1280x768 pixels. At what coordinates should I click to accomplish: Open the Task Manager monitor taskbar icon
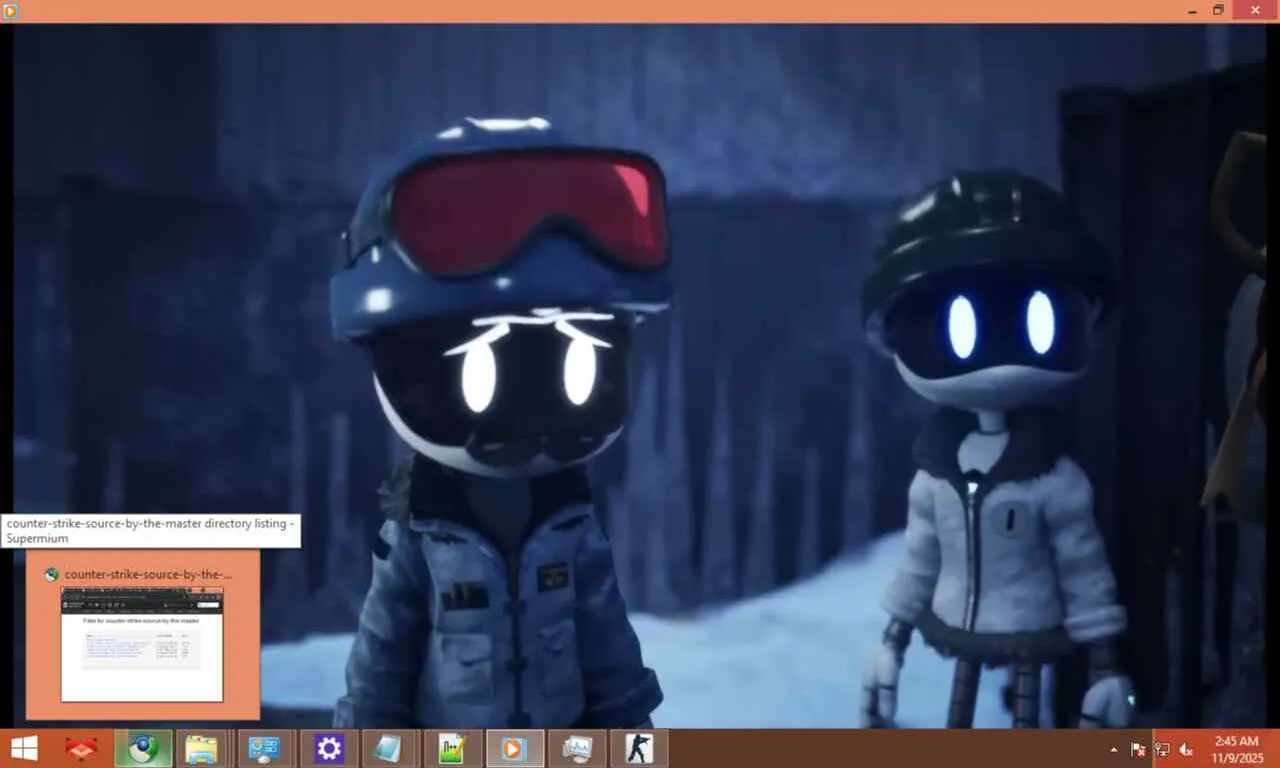click(x=577, y=748)
